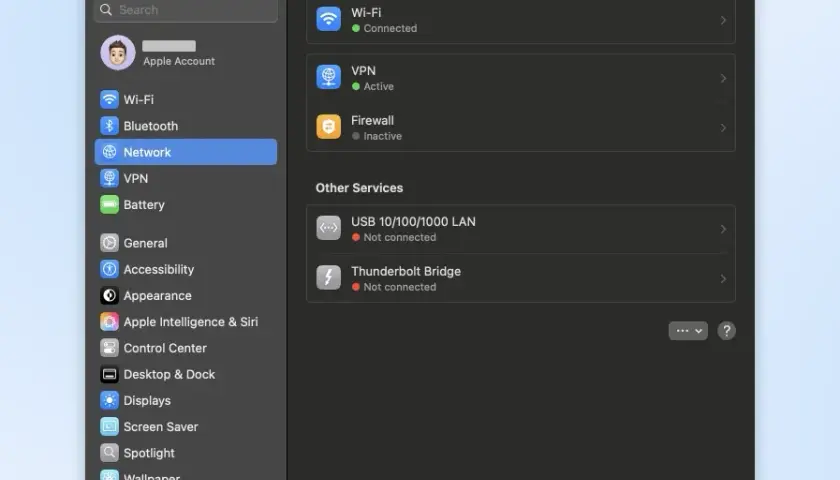The width and height of the screenshot is (840, 480).
Task: Click the Wi-Fi 'Connected' status text
Action: click(390, 28)
